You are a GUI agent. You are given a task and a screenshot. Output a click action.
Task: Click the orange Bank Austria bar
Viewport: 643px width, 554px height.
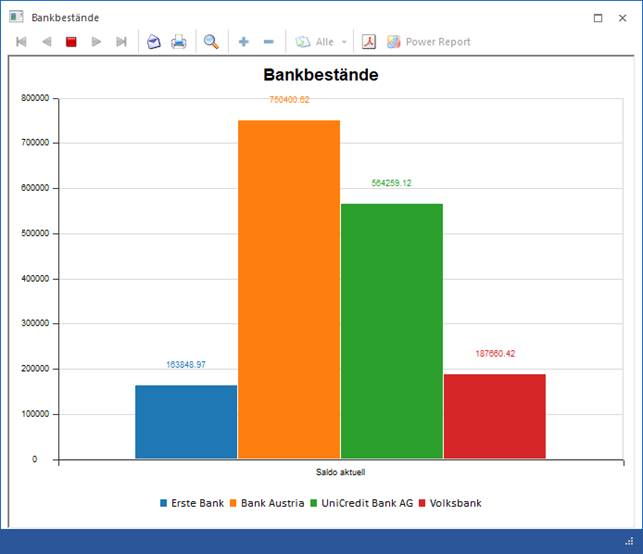[x=289, y=290]
